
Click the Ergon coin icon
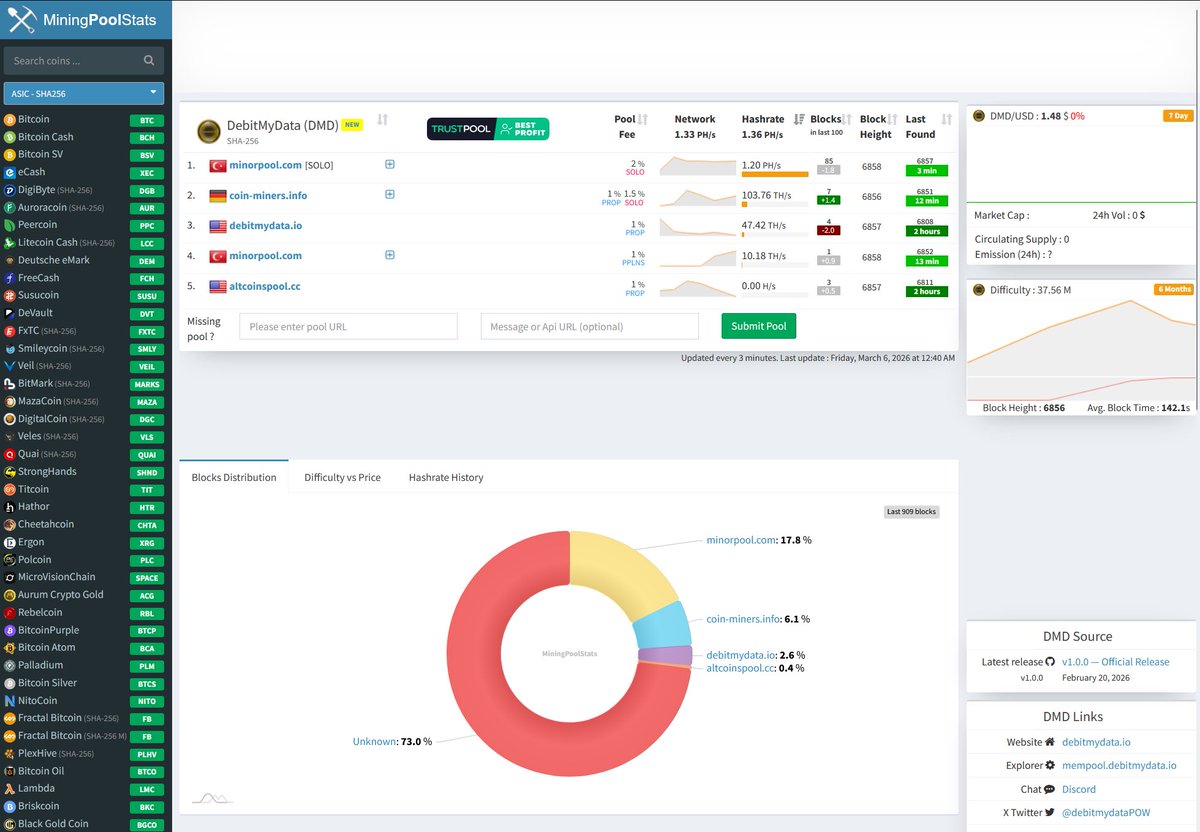[x=10, y=542]
